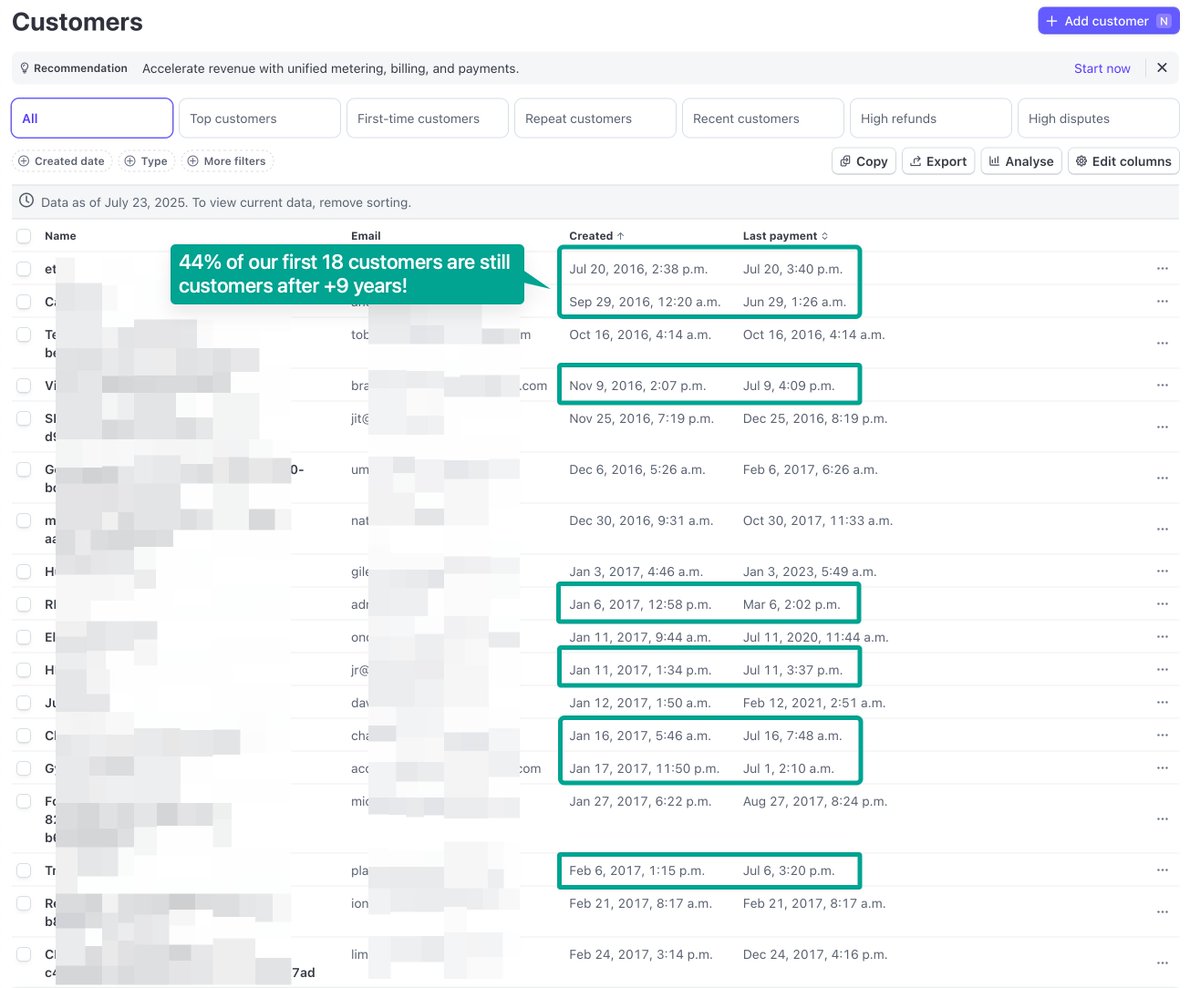This screenshot has height=988, width=1200.
Task: Show the High disputes tab
Action: point(1098,118)
